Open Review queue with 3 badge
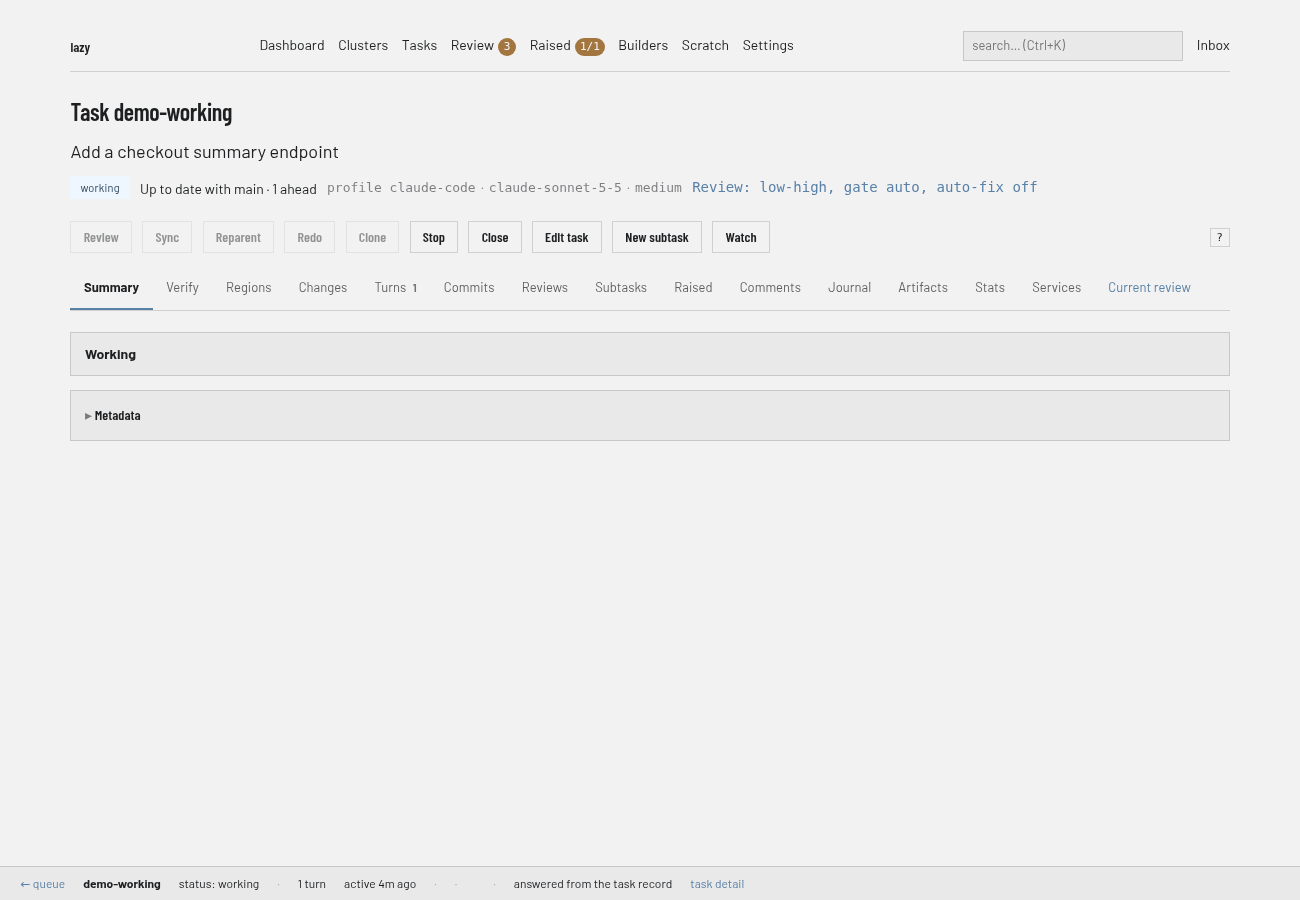The width and height of the screenshot is (1300, 900). [x=483, y=45]
